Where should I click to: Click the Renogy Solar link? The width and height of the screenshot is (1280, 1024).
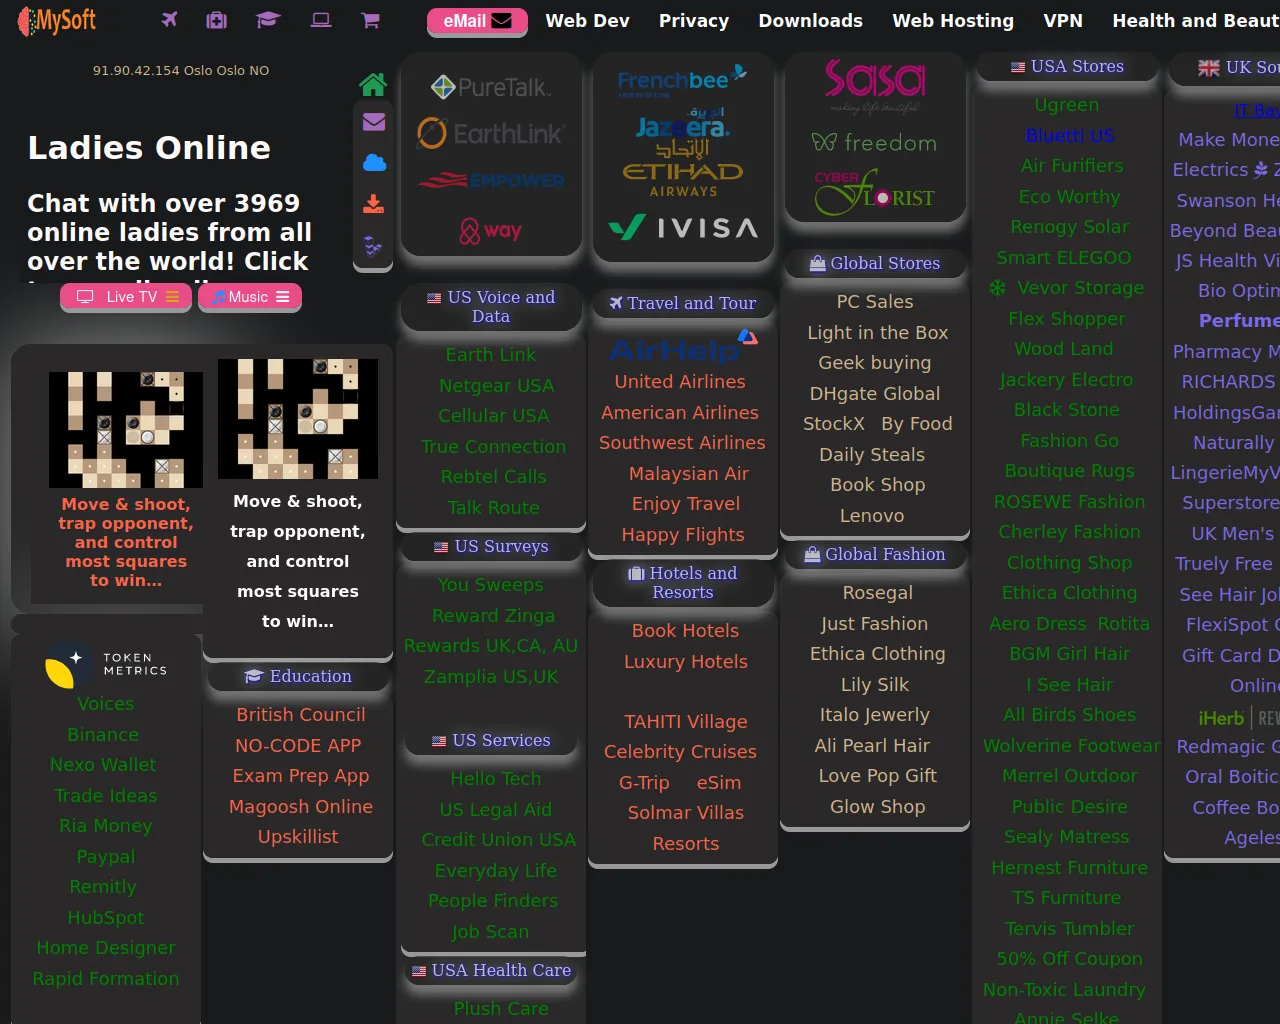[x=1070, y=227]
